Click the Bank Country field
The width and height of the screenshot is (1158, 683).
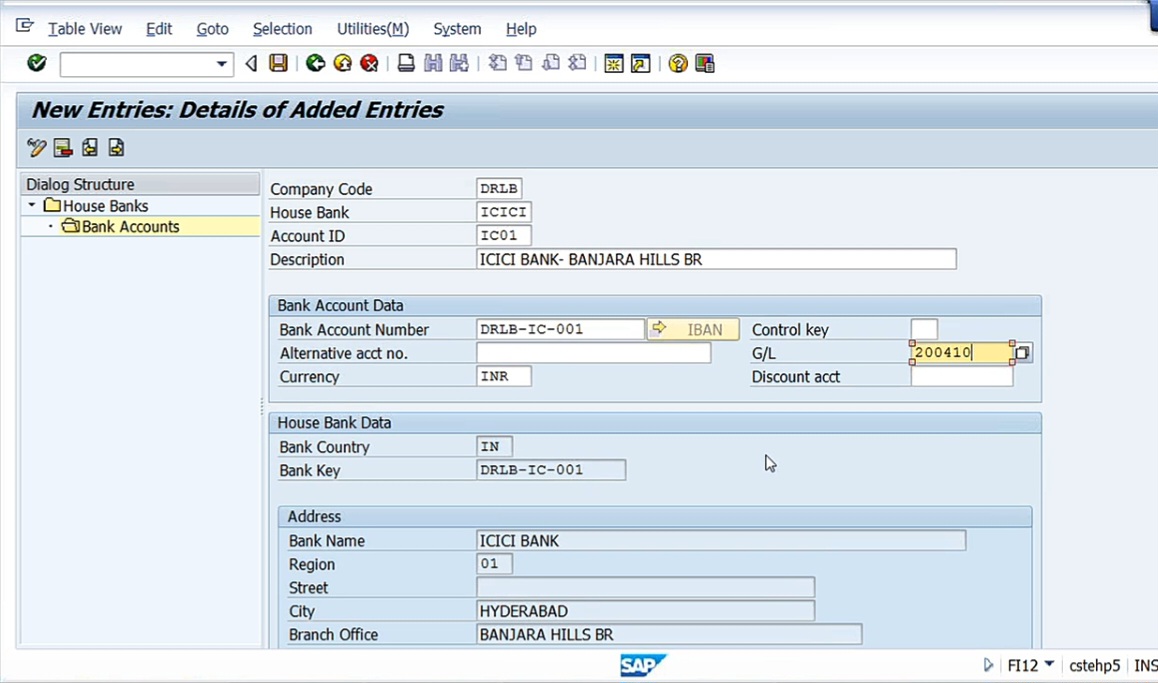[x=494, y=447]
